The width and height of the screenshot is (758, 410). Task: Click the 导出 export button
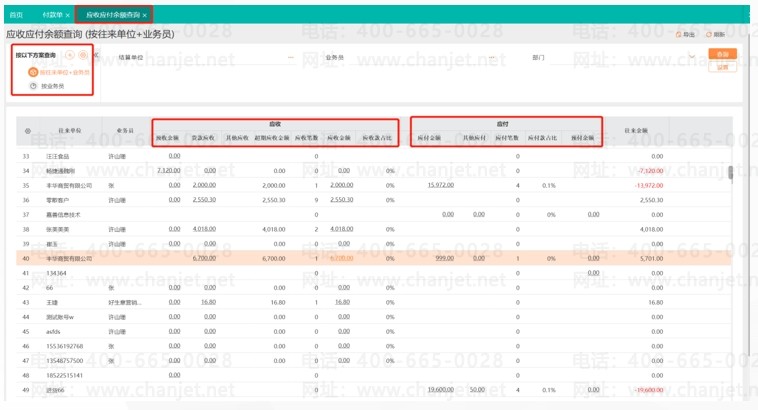pos(685,34)
